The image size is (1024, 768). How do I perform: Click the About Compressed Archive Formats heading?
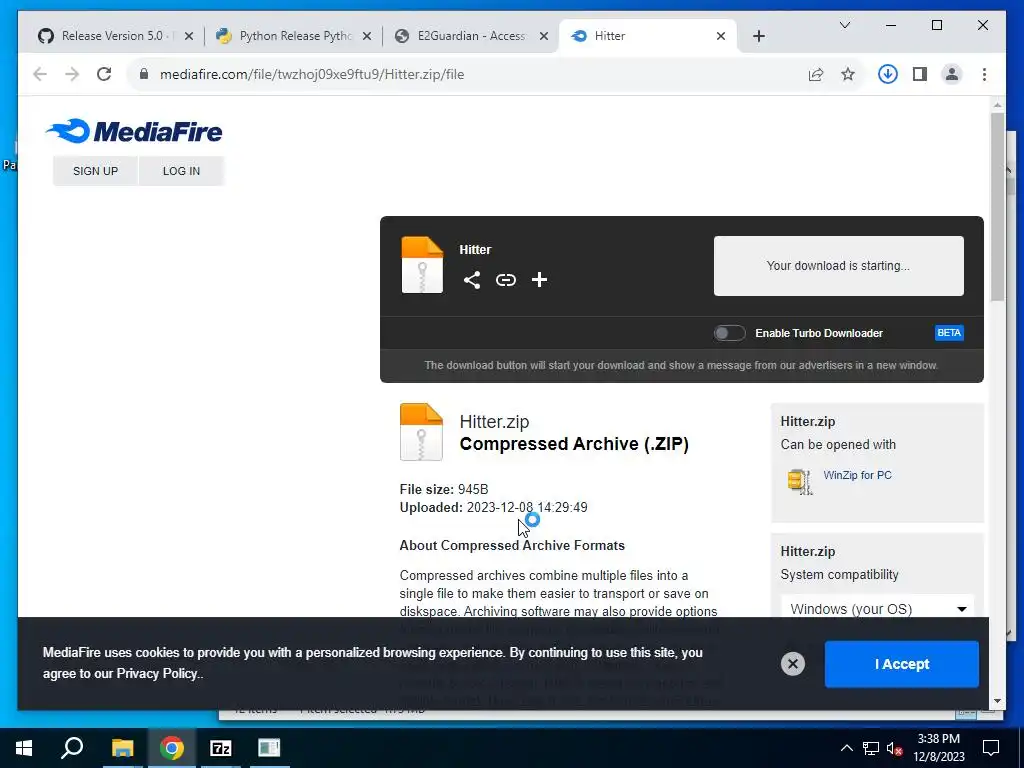click(x=512, y=545)
